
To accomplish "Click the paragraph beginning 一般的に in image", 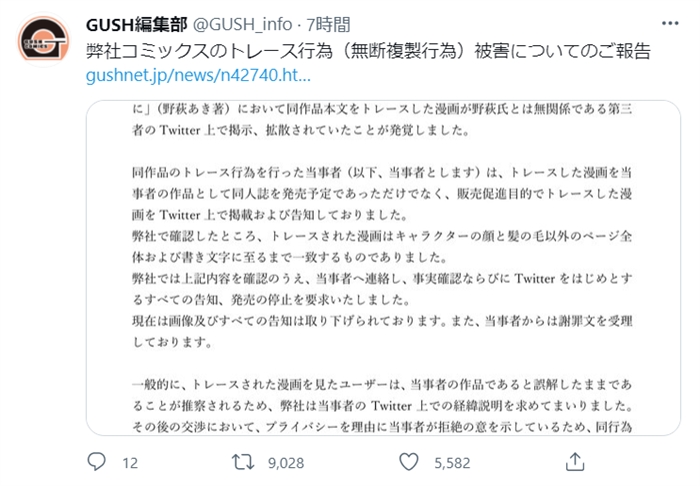I will pyautogui.click(x=390, y=387).
